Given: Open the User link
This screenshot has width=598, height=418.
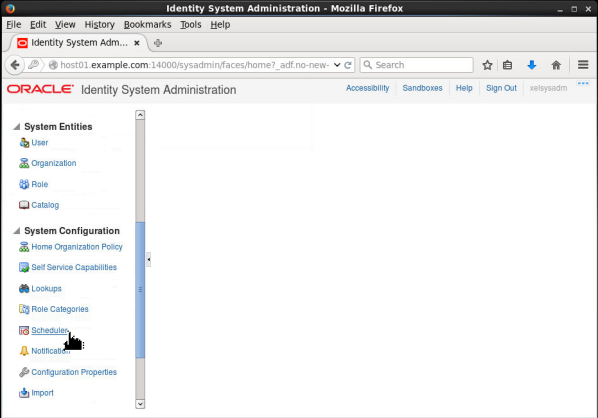Looking at the screenshot, I should [x=40, y=143].
